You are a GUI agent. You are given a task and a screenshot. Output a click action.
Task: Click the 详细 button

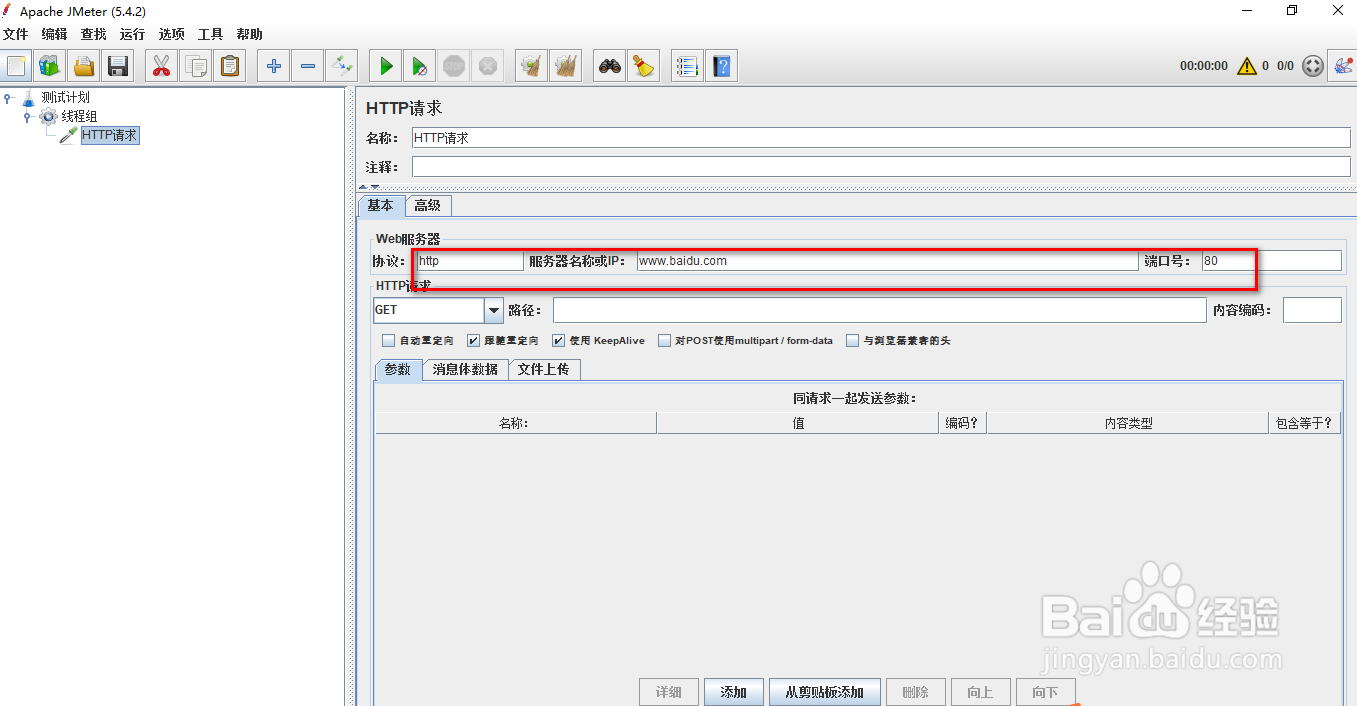point(669,692)
